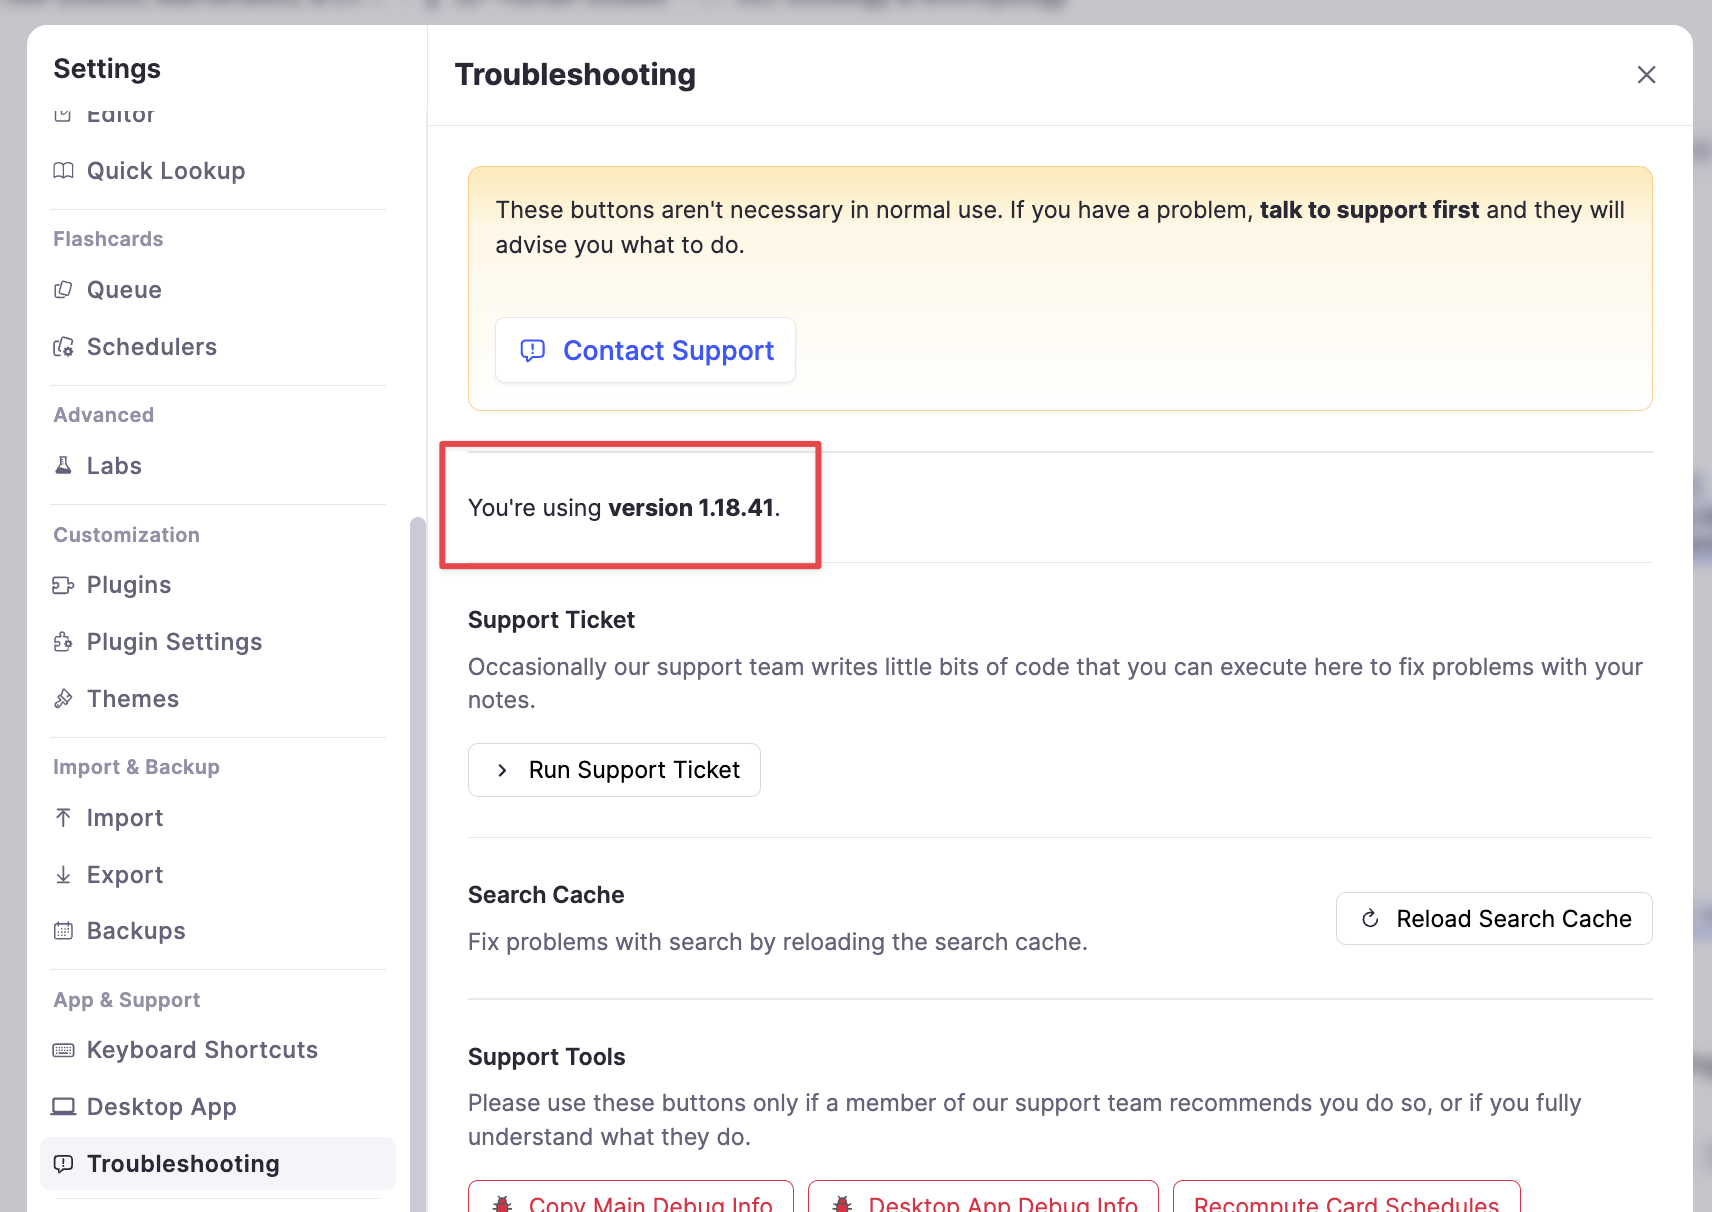
Task: Click Recompute Card Schedules button
Action: pyautogui.click(x=1346, y=1200)
